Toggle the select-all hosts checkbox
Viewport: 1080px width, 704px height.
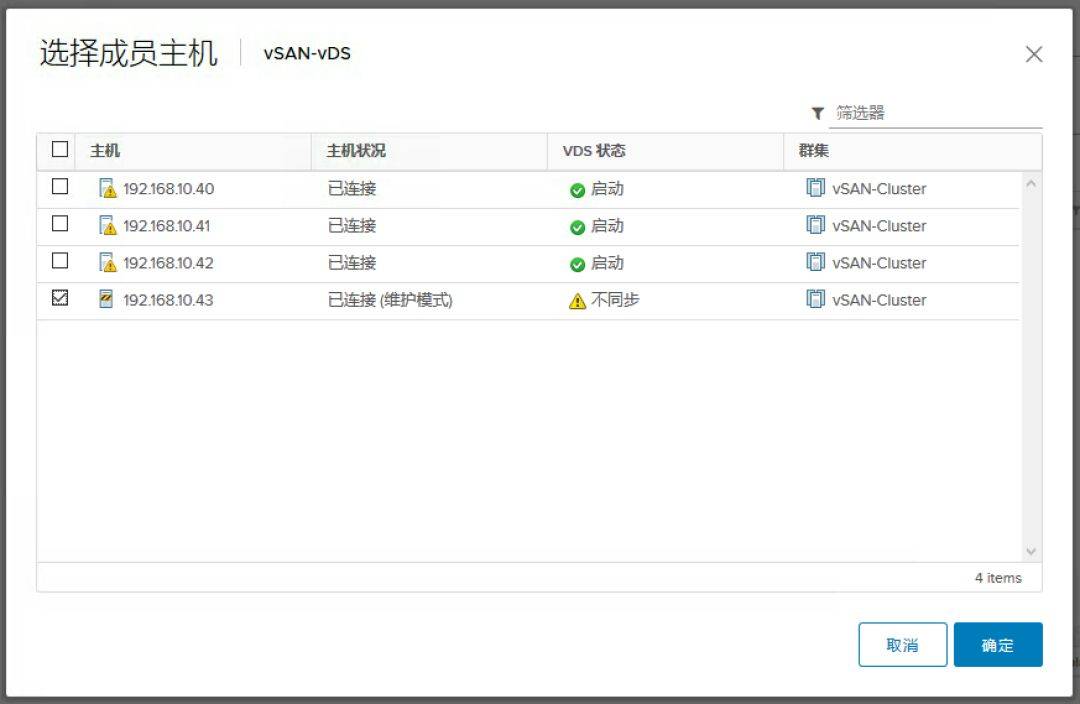60,150
